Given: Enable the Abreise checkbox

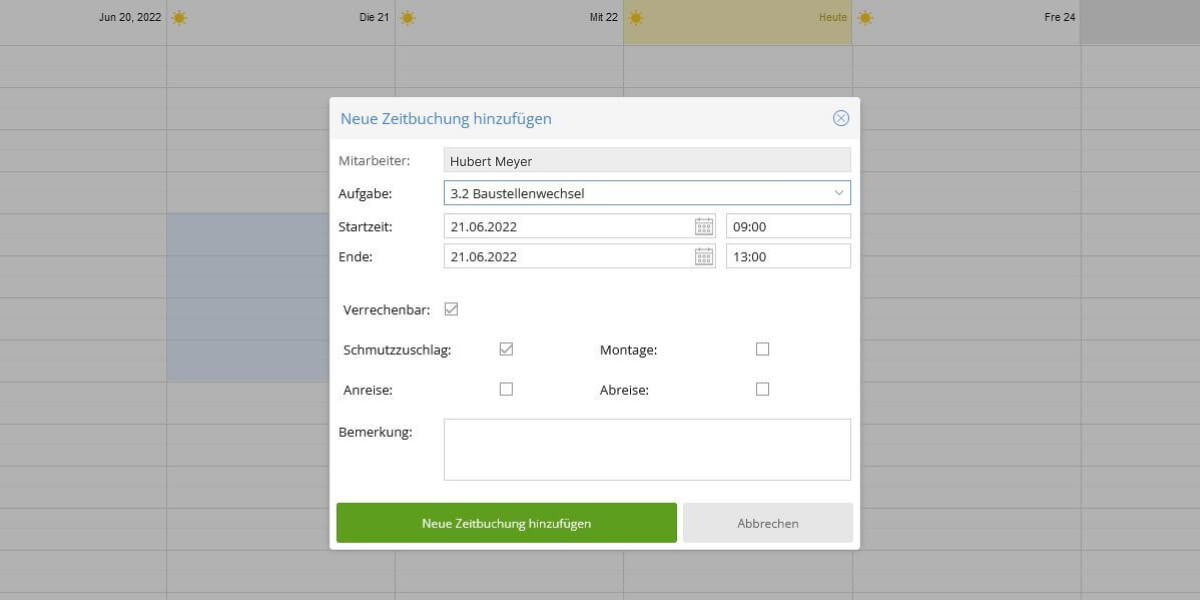Looking at the screenshot, I should [763, 389].
